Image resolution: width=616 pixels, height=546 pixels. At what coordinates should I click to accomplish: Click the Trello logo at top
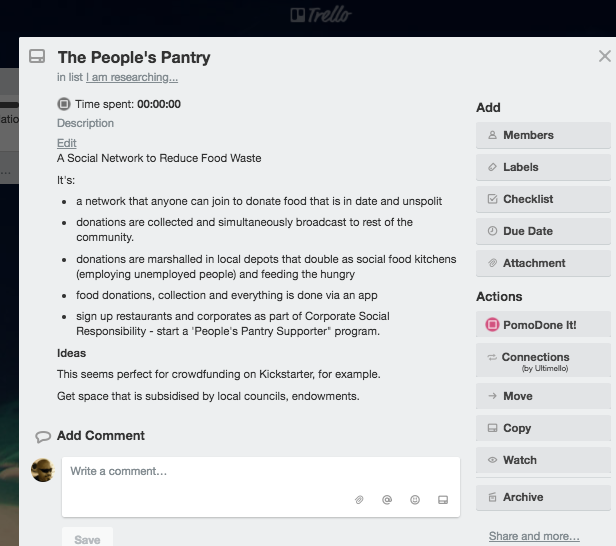(321, 15)
